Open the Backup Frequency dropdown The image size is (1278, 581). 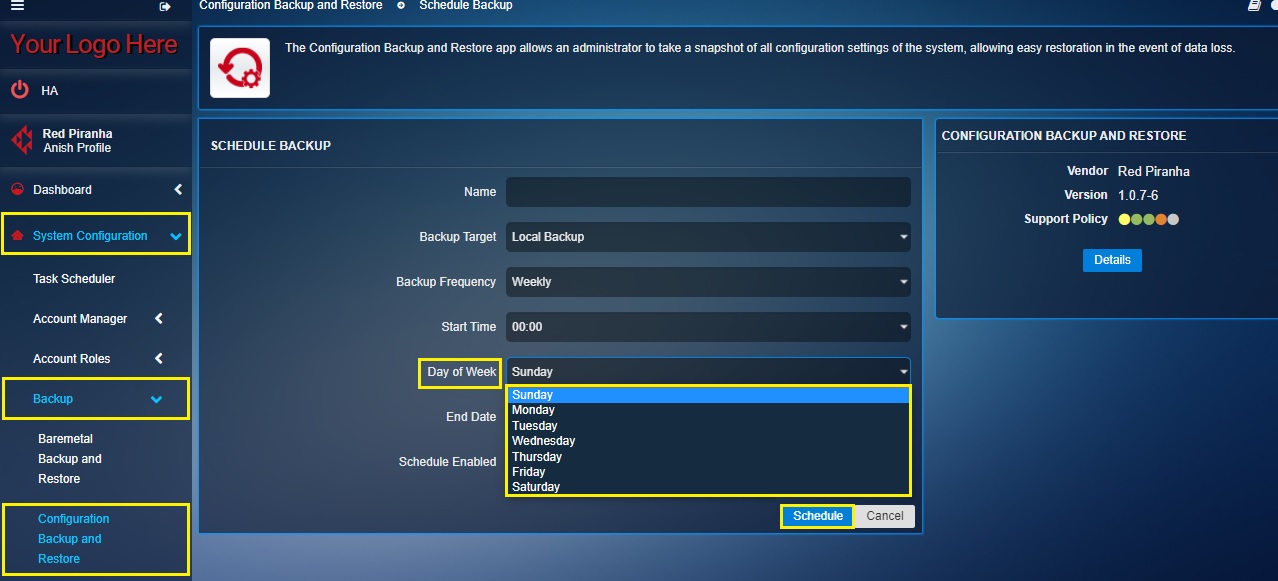pyautogui.click(x=708, y=282)
